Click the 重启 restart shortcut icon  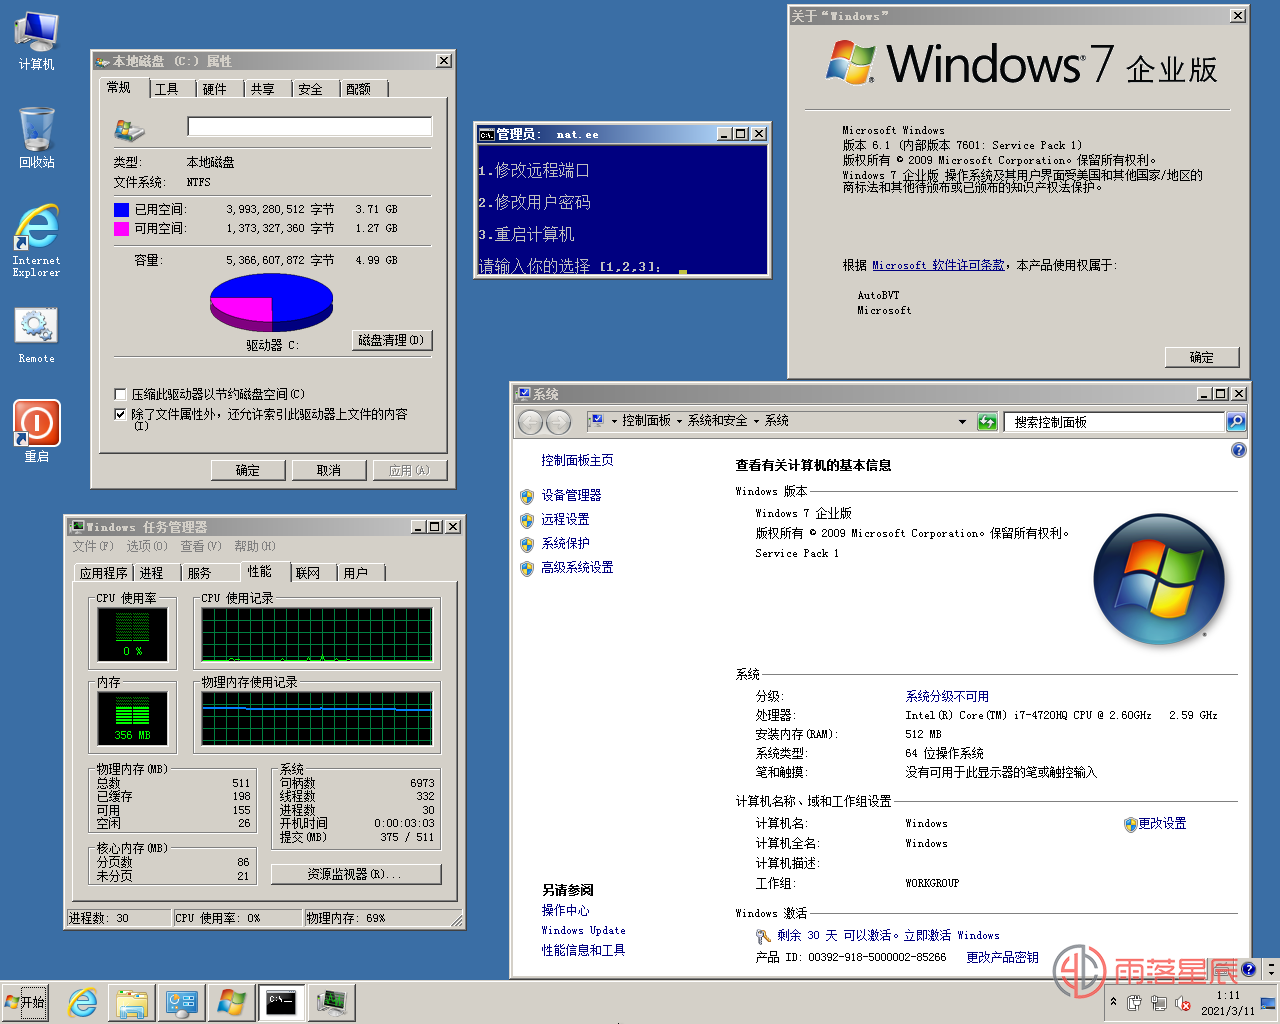(37, 431)
